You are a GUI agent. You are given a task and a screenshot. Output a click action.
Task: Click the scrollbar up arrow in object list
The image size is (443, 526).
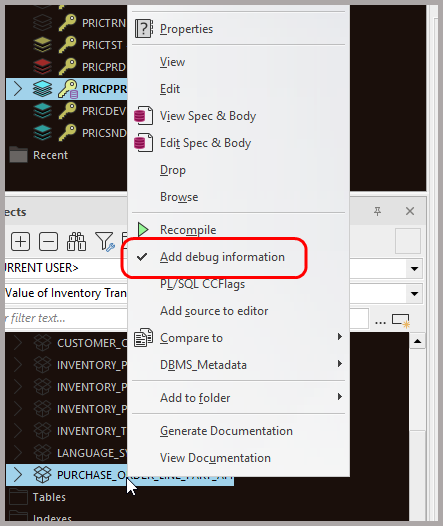pyautogui.click(x=418, y=341)
